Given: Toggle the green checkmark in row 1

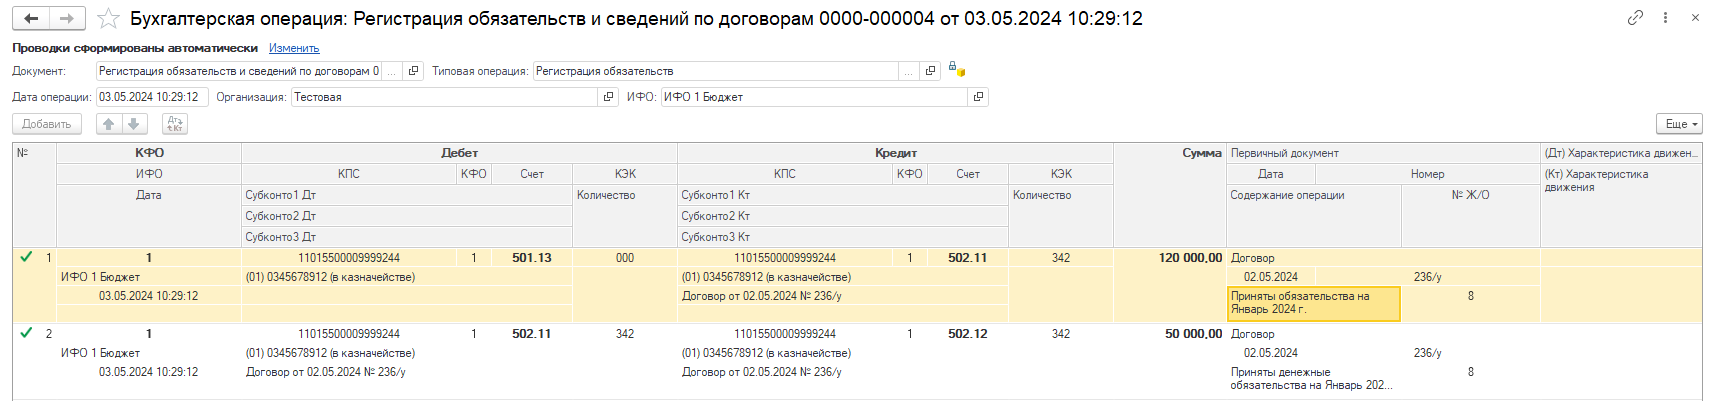Looking at the screenshot, I should pos(26,257).
